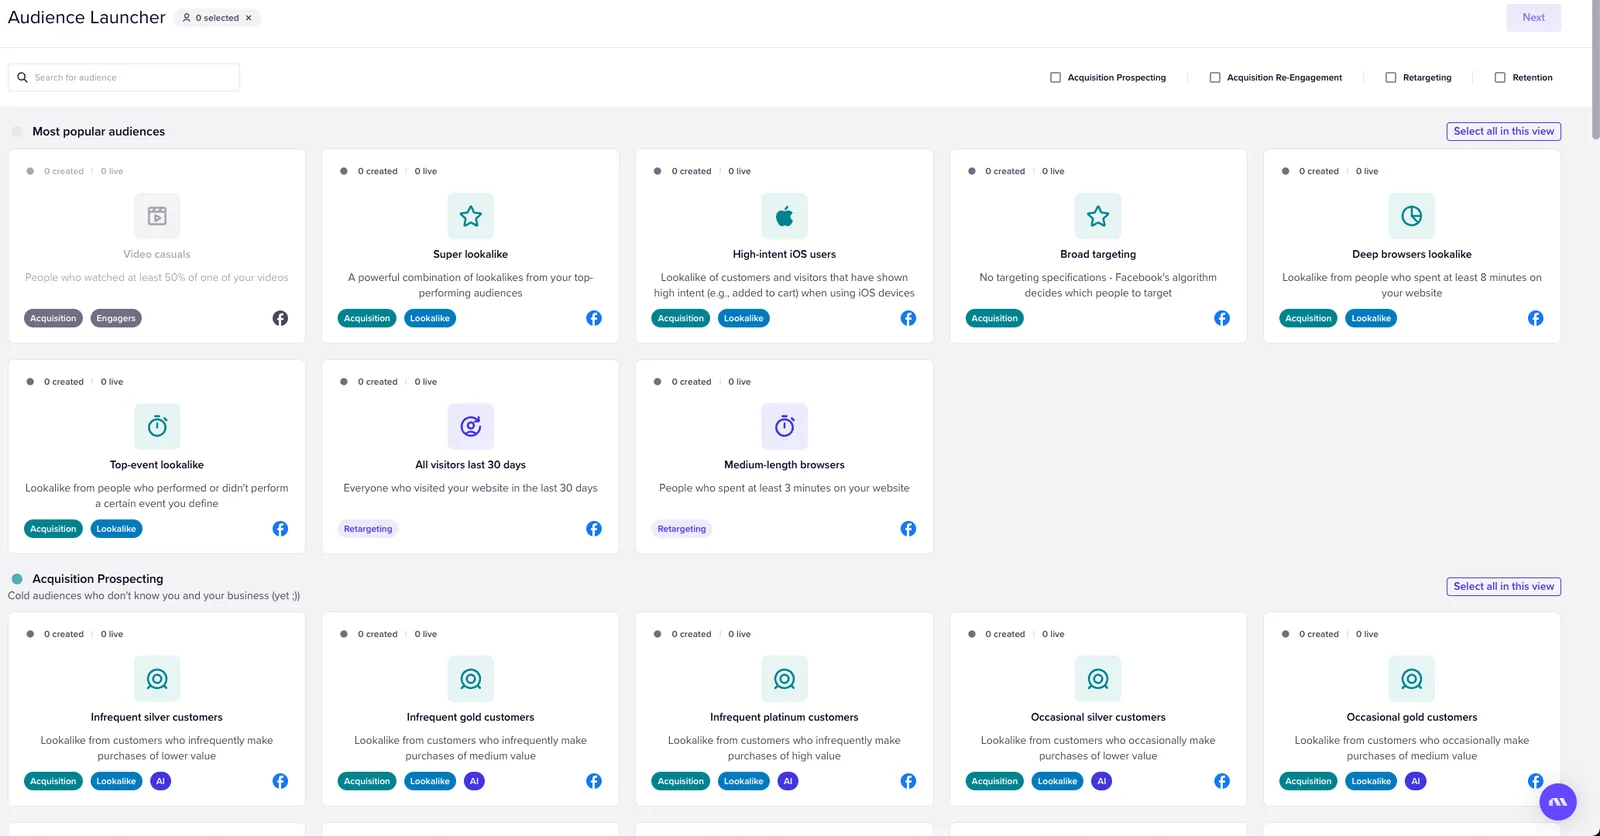
Task: Enable the Acquisition Prospecting filter checkbox
Action: tap(1055, 77)
